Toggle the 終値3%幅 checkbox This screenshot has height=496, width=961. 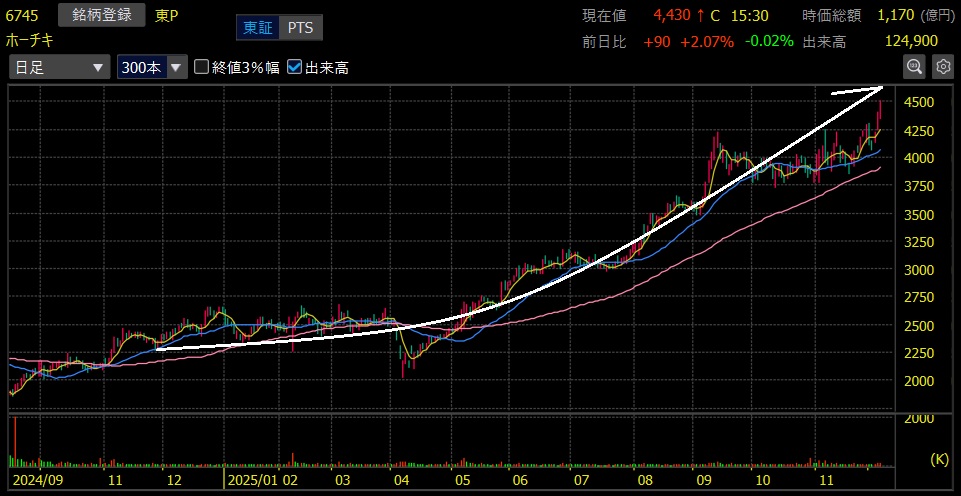coord(202,67)
